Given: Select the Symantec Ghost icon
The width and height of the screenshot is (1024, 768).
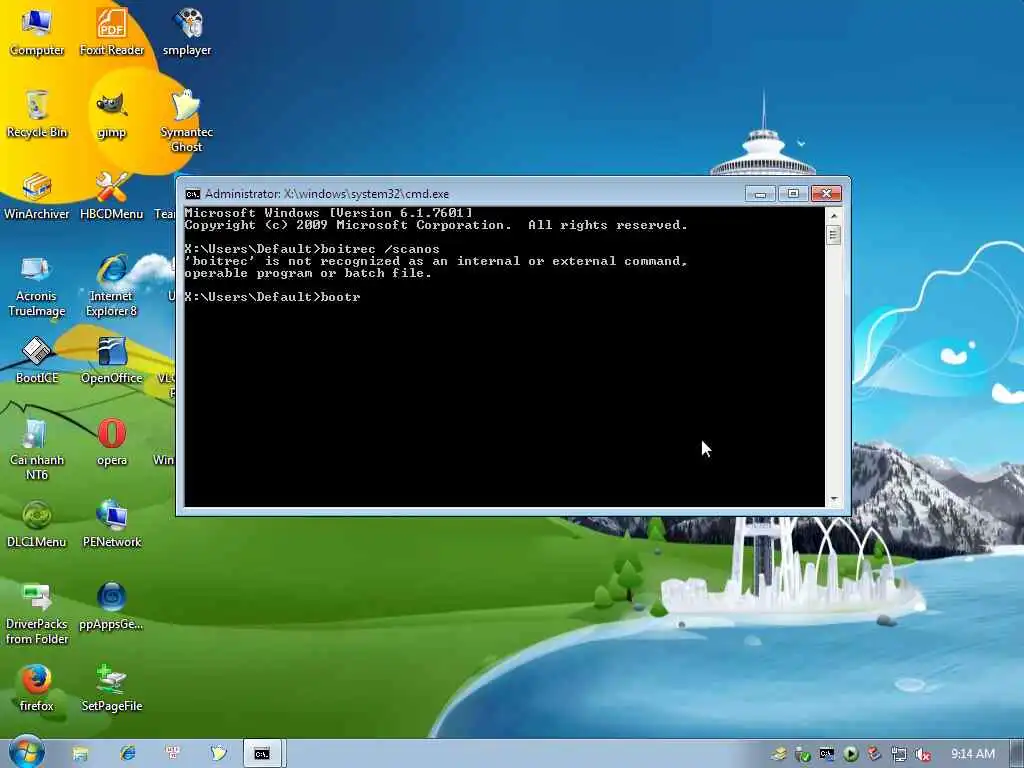Looking at the screenshot, I should [187, 121].
